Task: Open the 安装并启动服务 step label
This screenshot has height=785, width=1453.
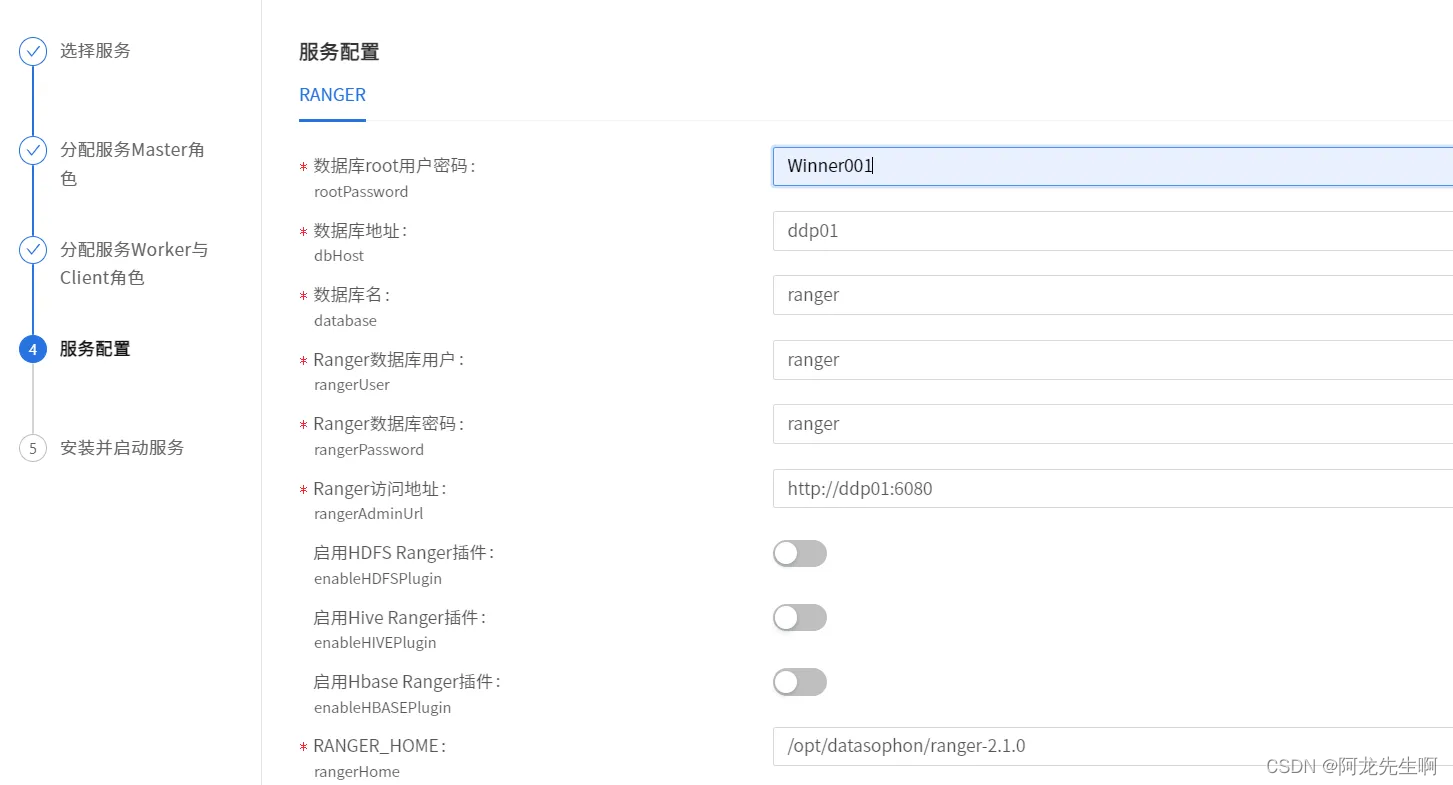Action: point(122,448)
